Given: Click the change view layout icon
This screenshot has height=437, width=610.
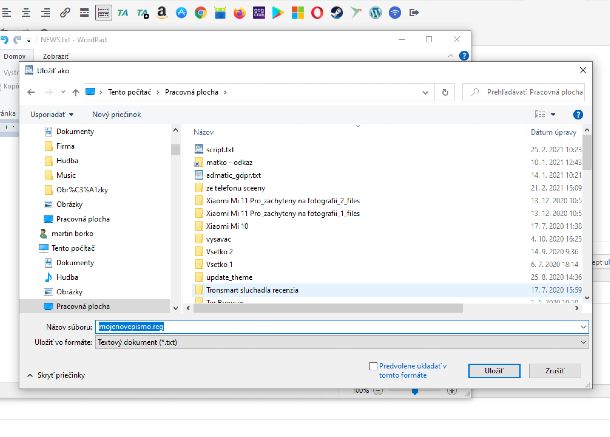Looking at the screenshot, I should click(540, 114).
